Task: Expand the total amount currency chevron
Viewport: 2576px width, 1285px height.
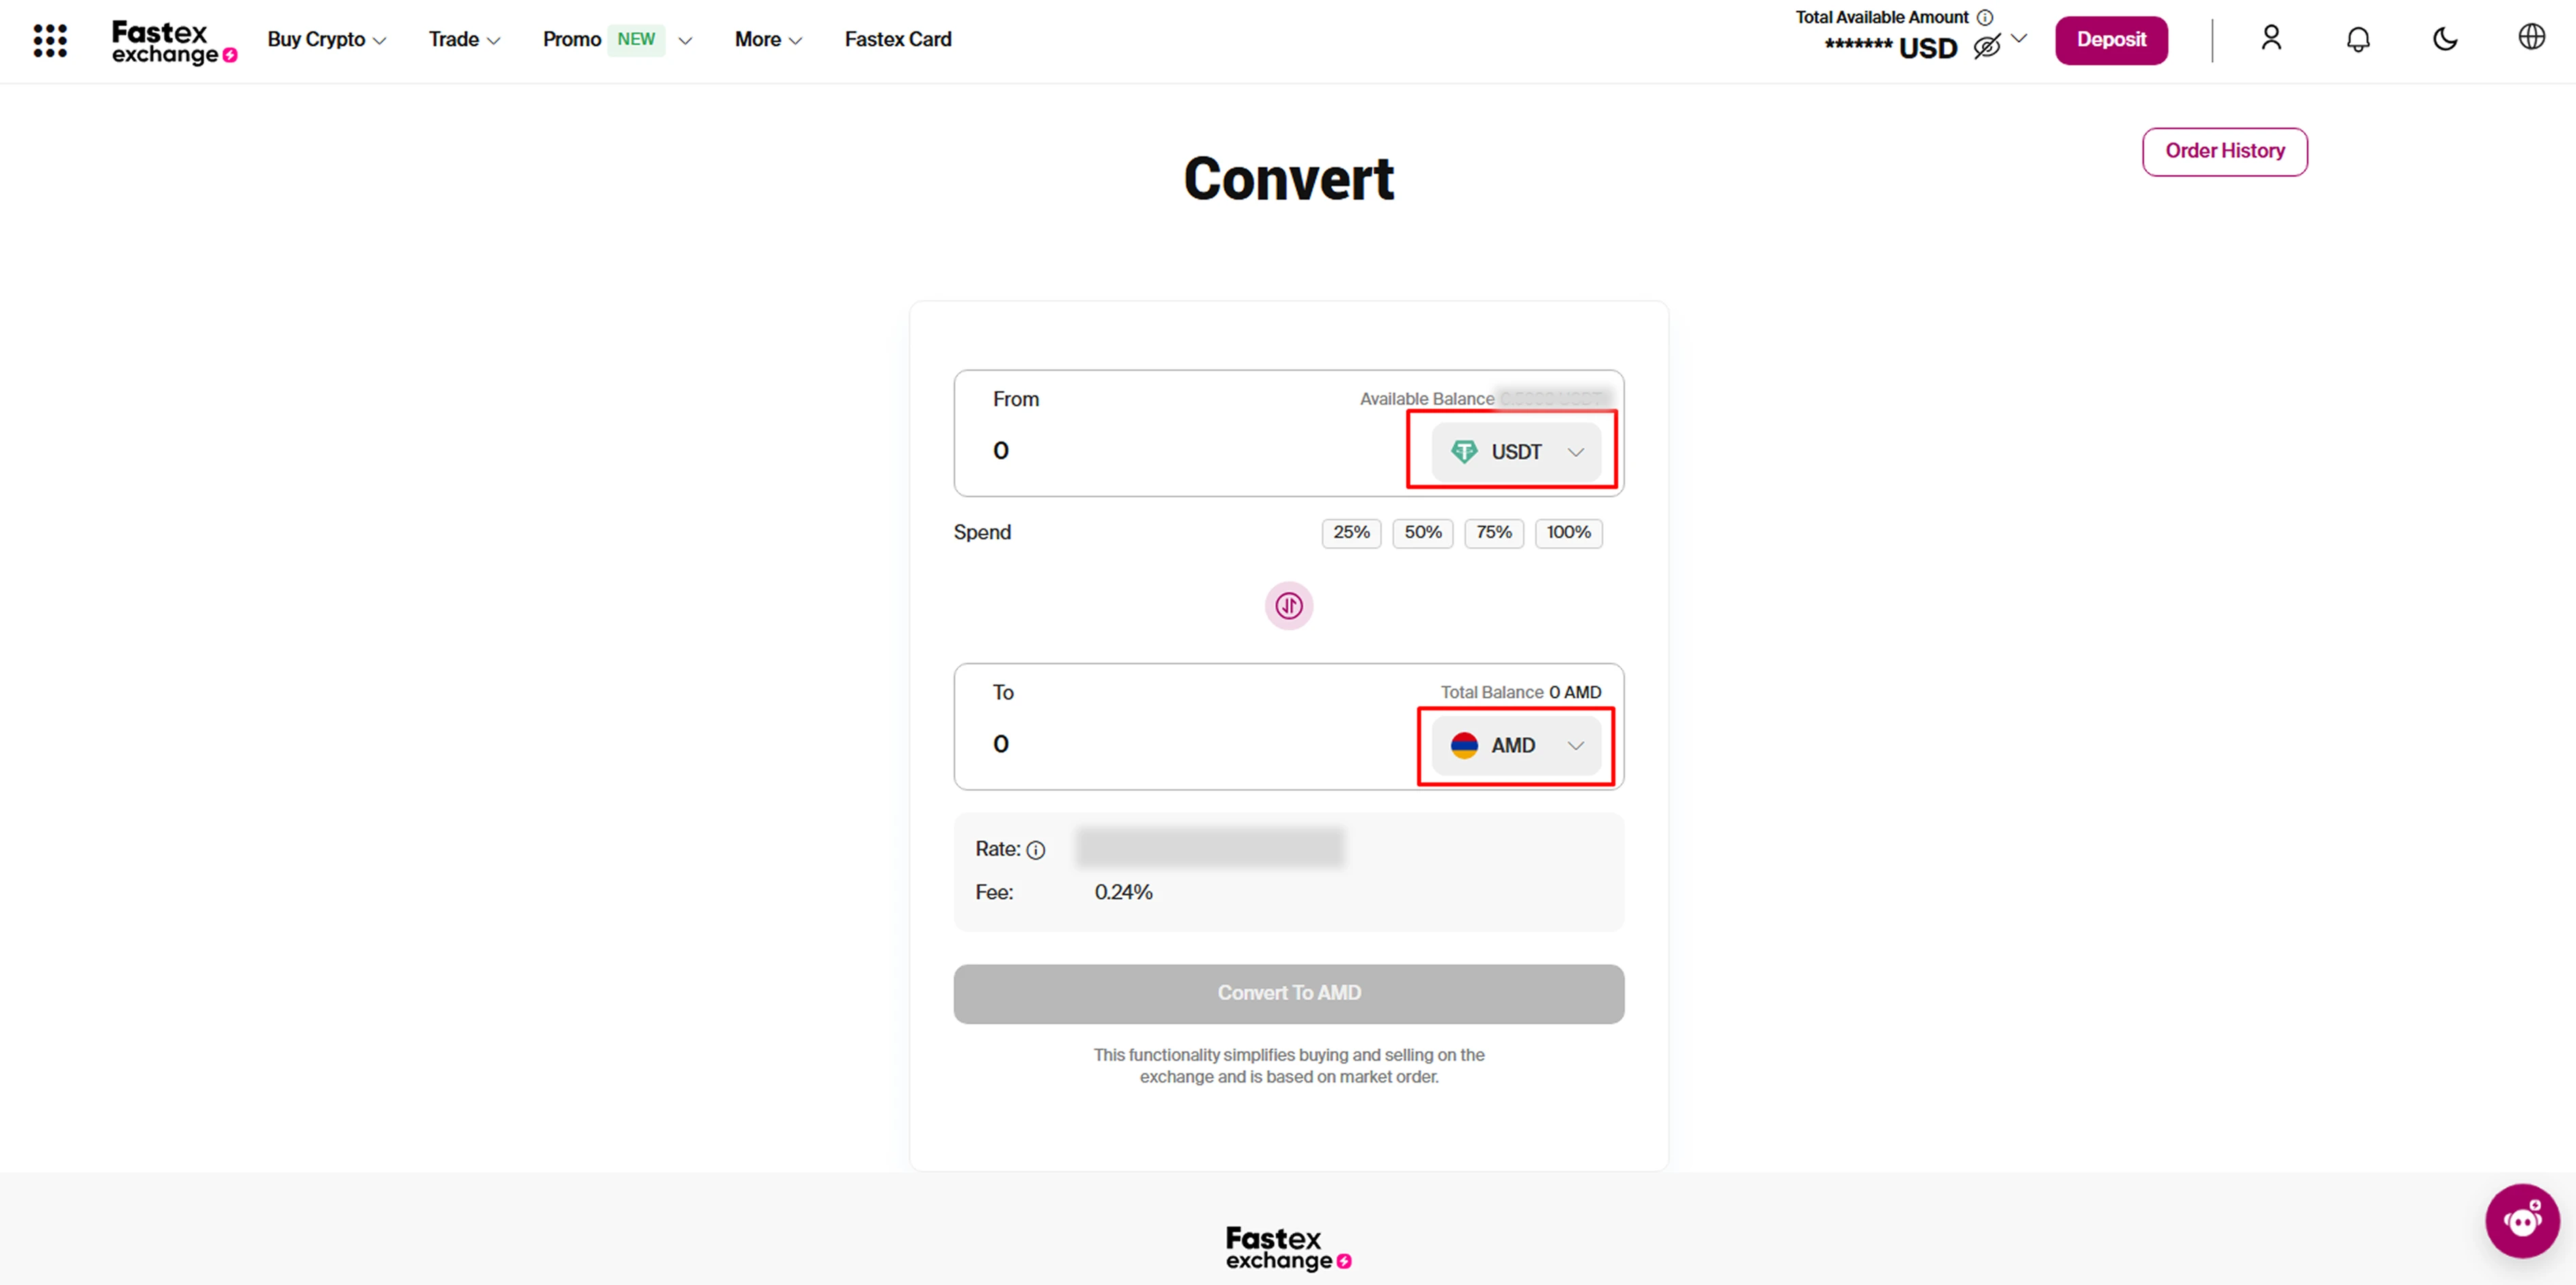Action: pyautogui.click(x=2019, y=39)
